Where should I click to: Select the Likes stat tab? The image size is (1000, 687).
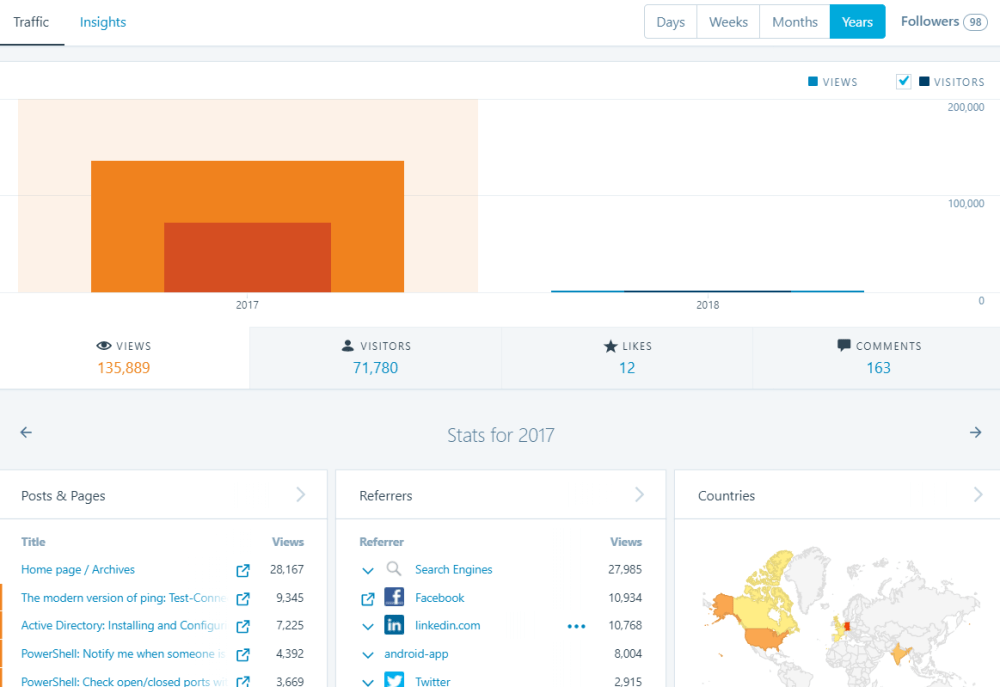point(626,357)
